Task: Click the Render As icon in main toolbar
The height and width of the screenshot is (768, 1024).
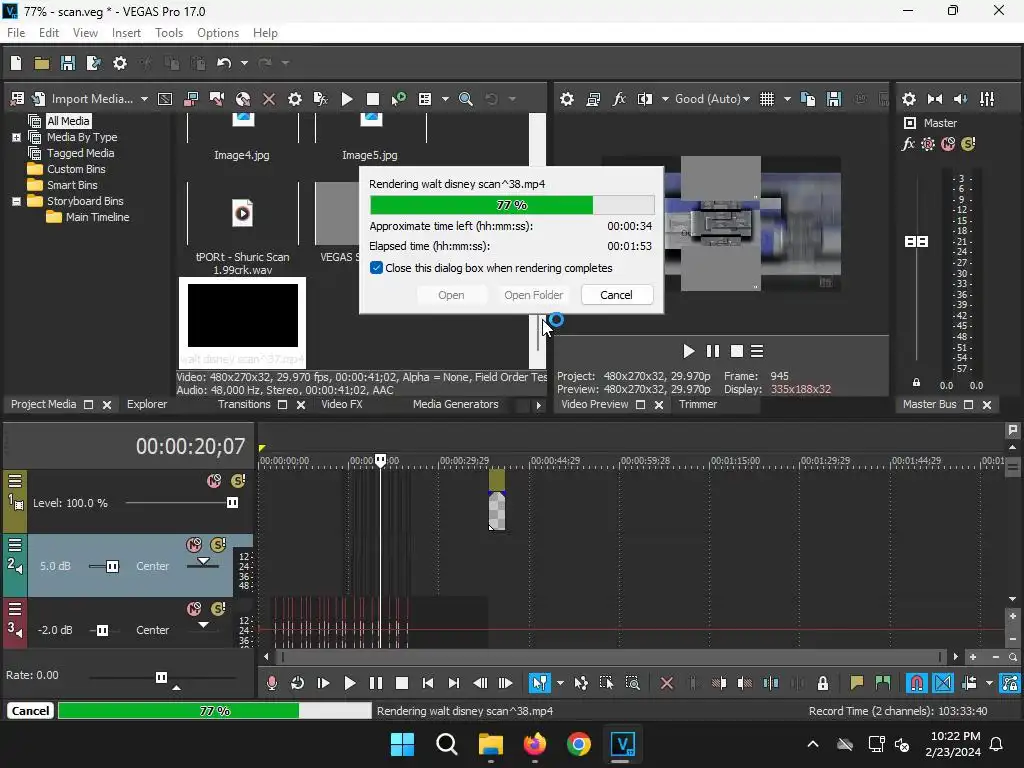Action: point(93,63)
